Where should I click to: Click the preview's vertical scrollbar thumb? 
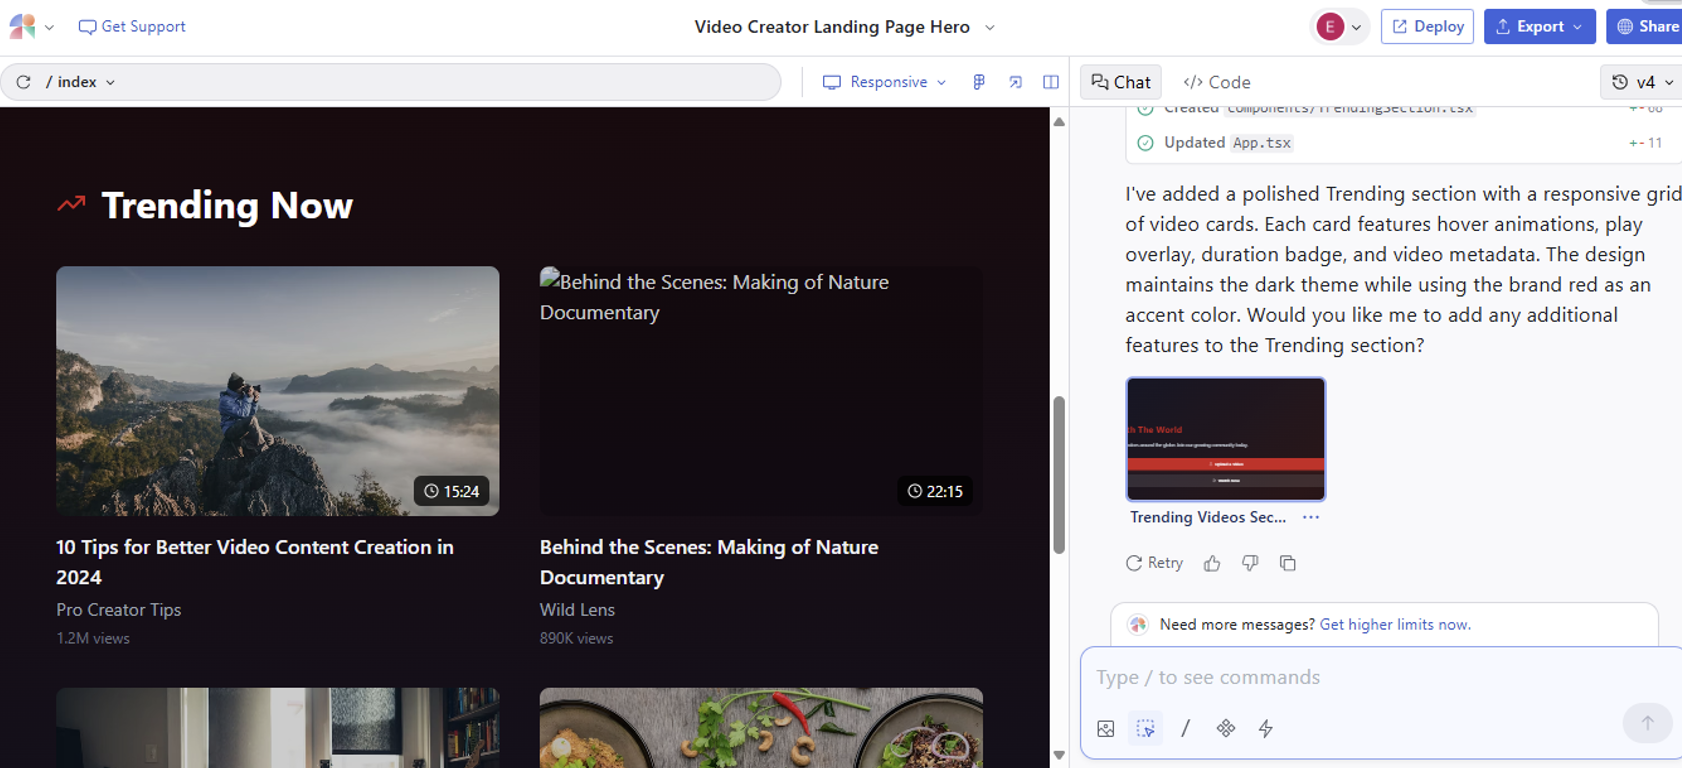[1059, 475]
